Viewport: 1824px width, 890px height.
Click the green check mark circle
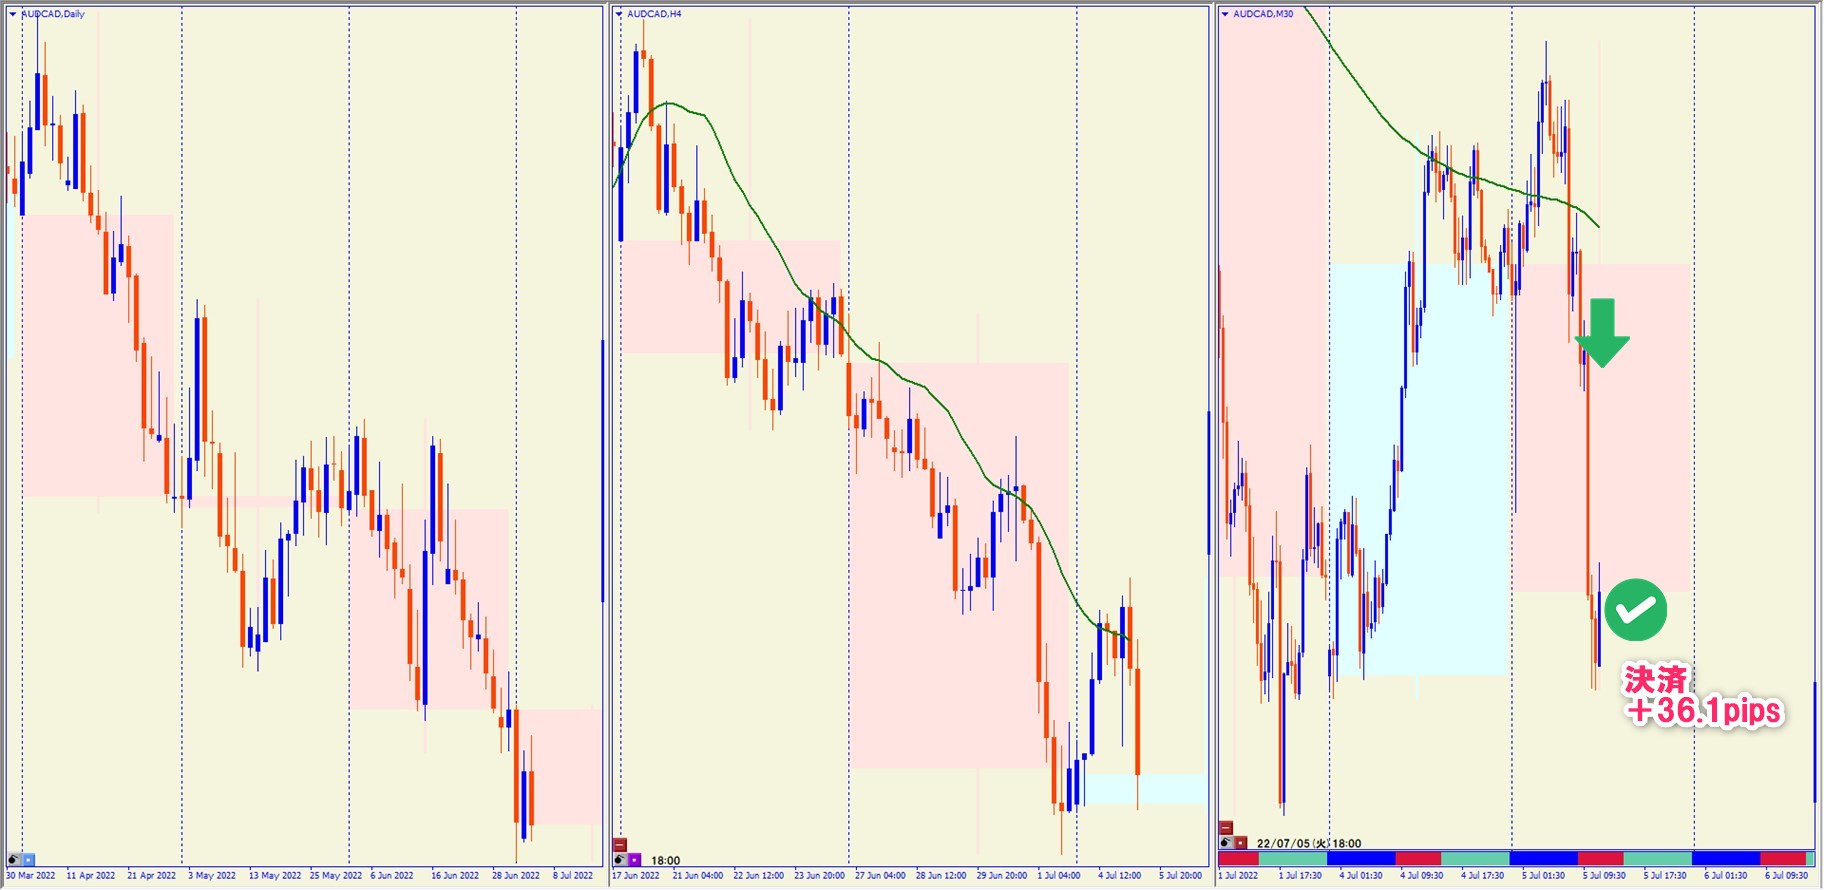click(x=1635, y=610)
